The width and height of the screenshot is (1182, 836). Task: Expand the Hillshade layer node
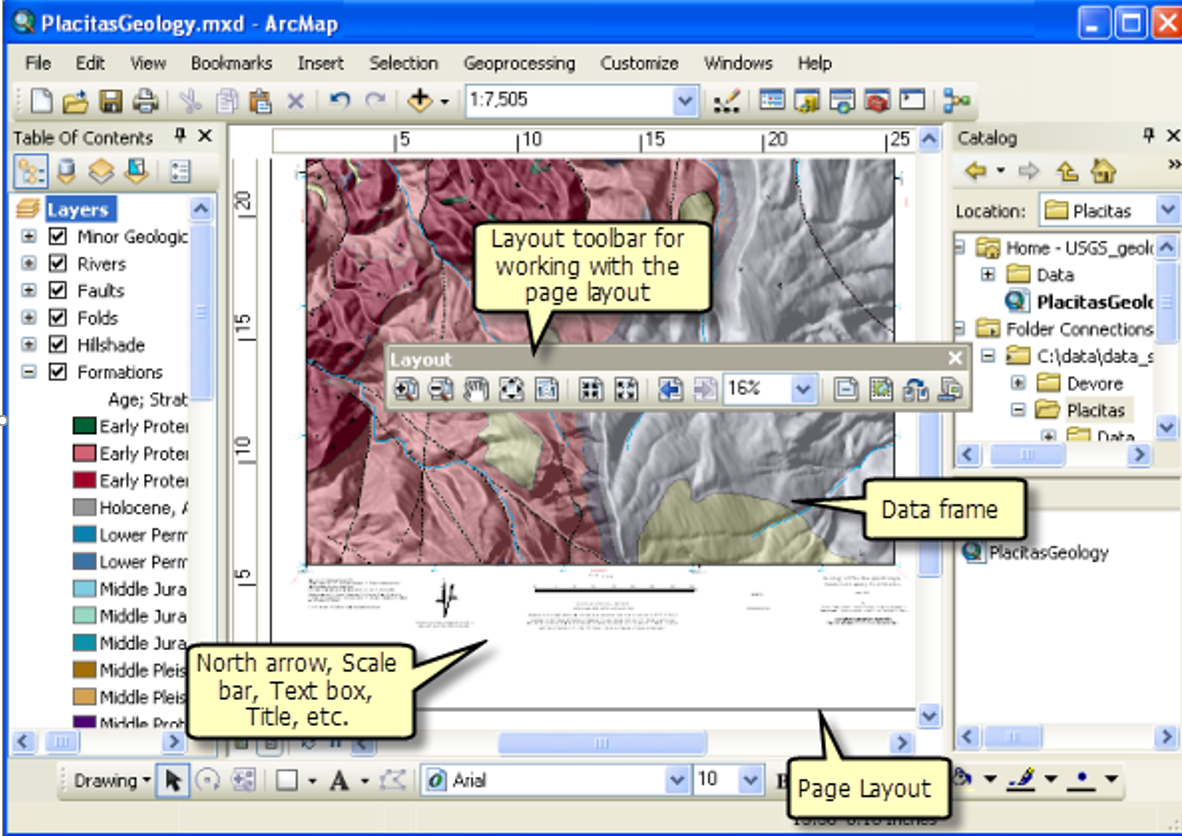pyautogui.click(x=29, y=345)
